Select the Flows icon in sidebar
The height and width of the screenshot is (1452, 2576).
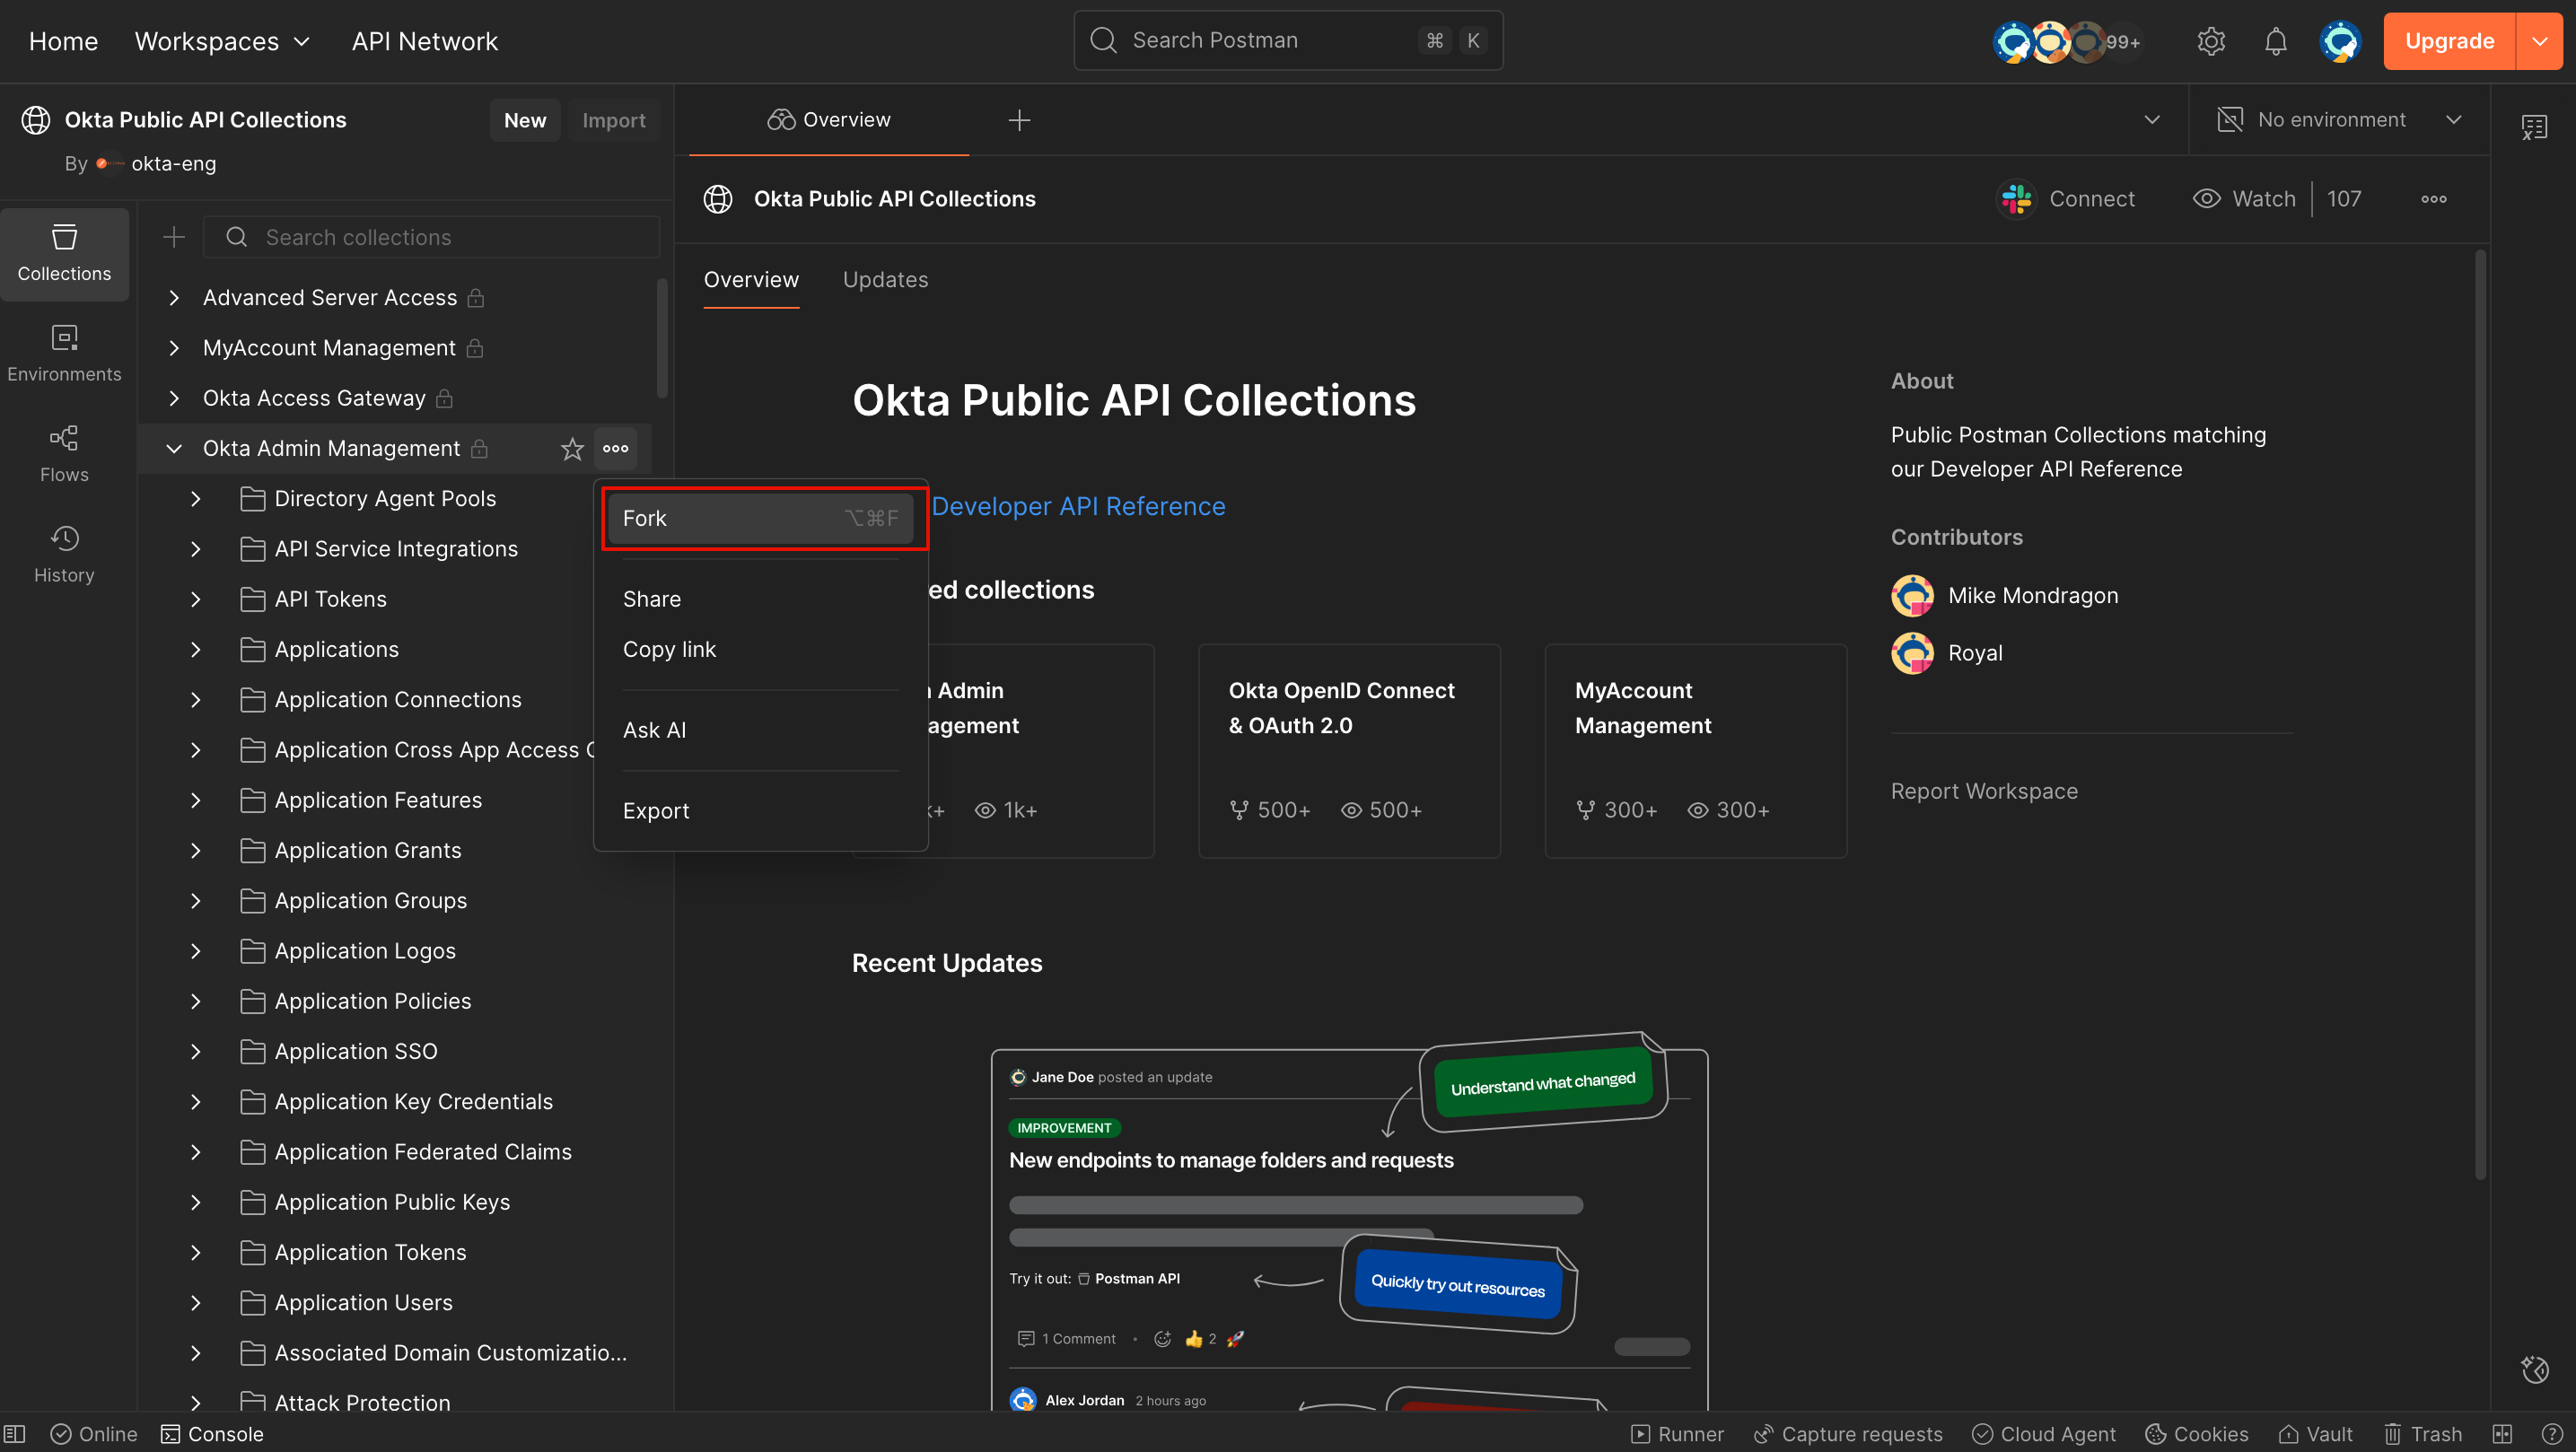pyautogui.click(x=64, y=453)
